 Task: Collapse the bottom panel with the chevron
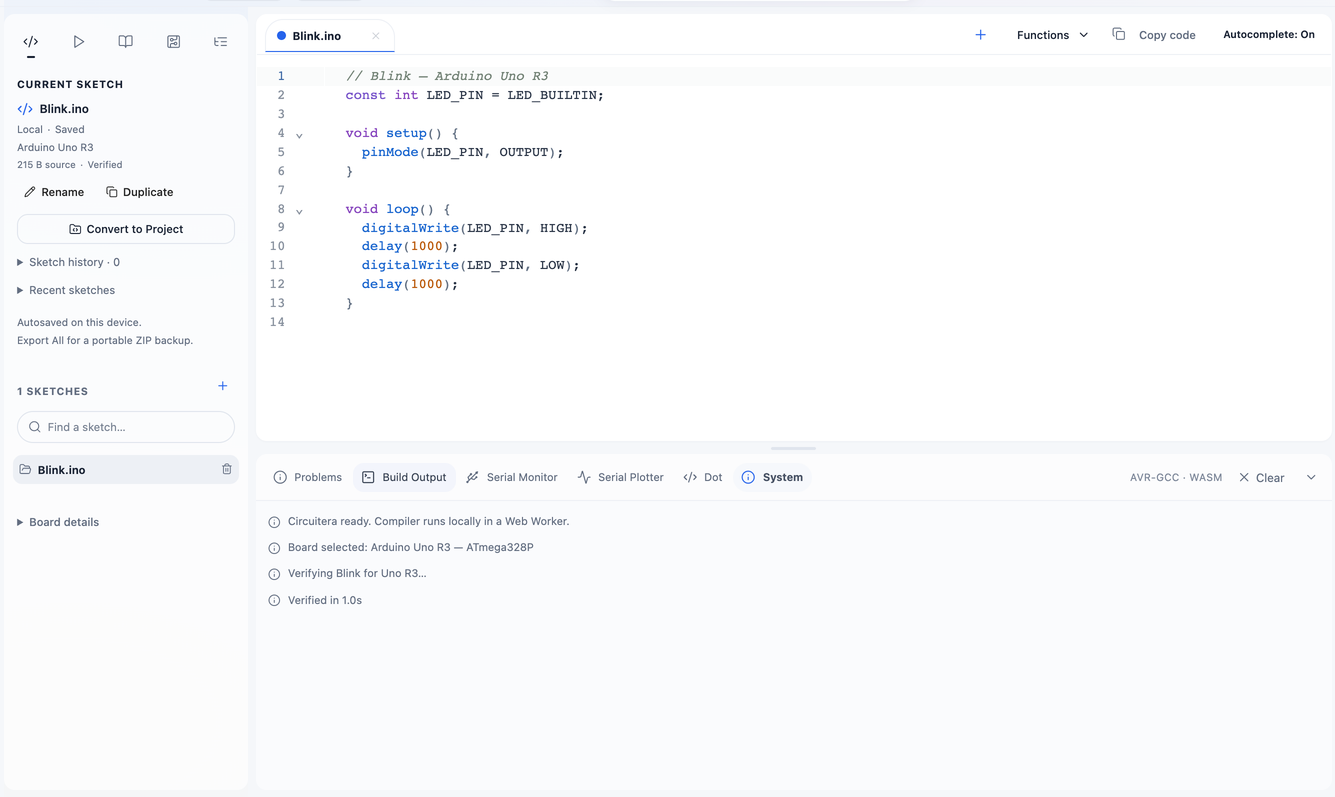[x=1311, y=478]
